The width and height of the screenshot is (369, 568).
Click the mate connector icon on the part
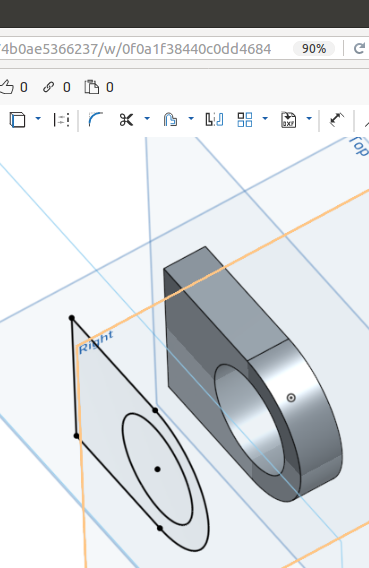coord(291,398)
